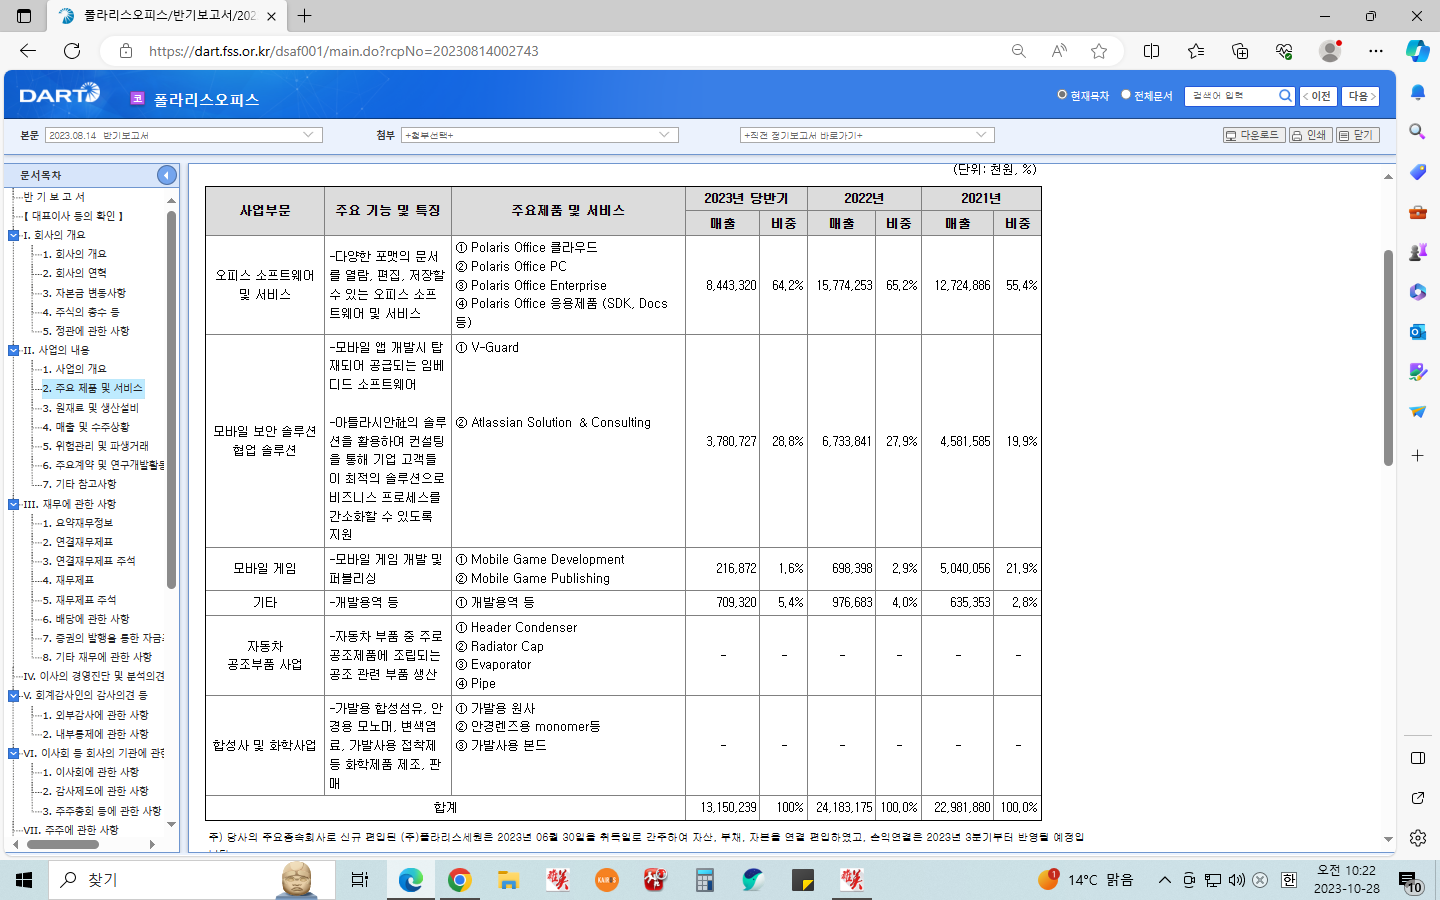Collapse the document outline panel arrow
Image resolution: width=1440 pixels, height=900 pixels.
coord(167,175)
